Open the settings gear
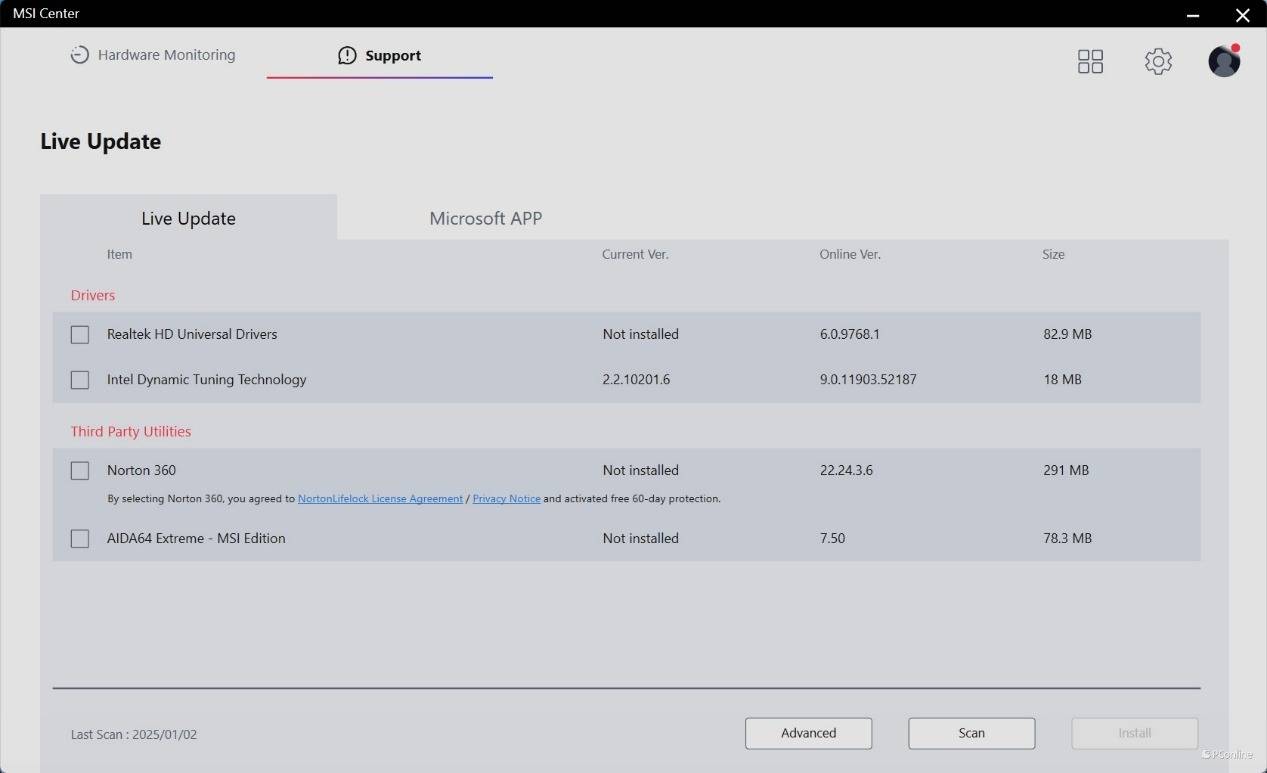 1158,61
